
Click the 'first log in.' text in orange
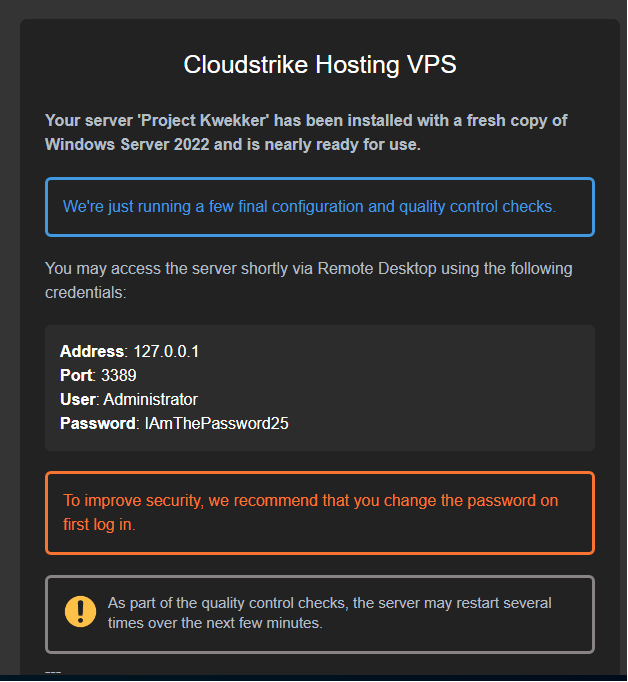tap(99, 524)
